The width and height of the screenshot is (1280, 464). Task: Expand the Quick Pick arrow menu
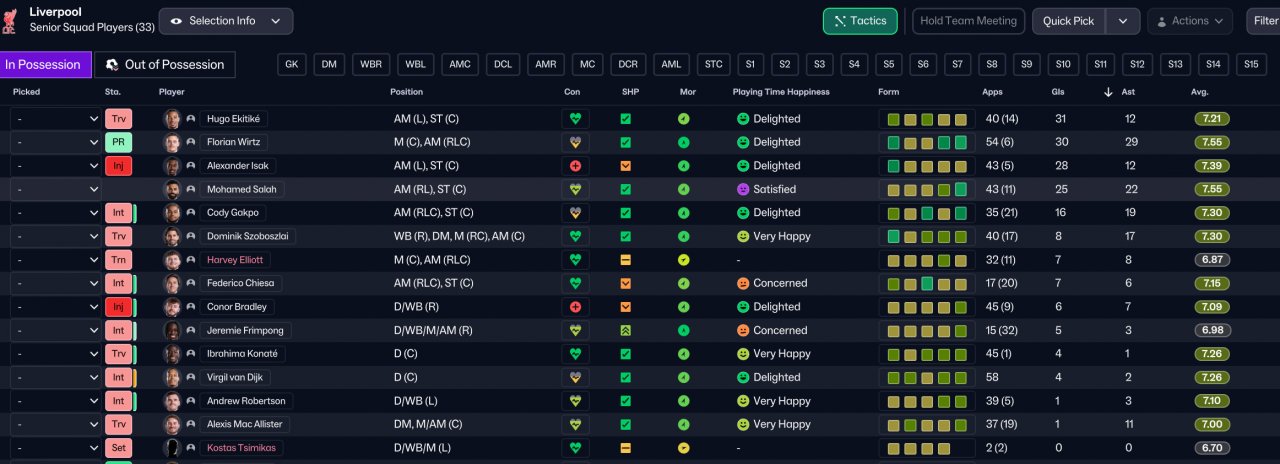[x=1123, y=21]
